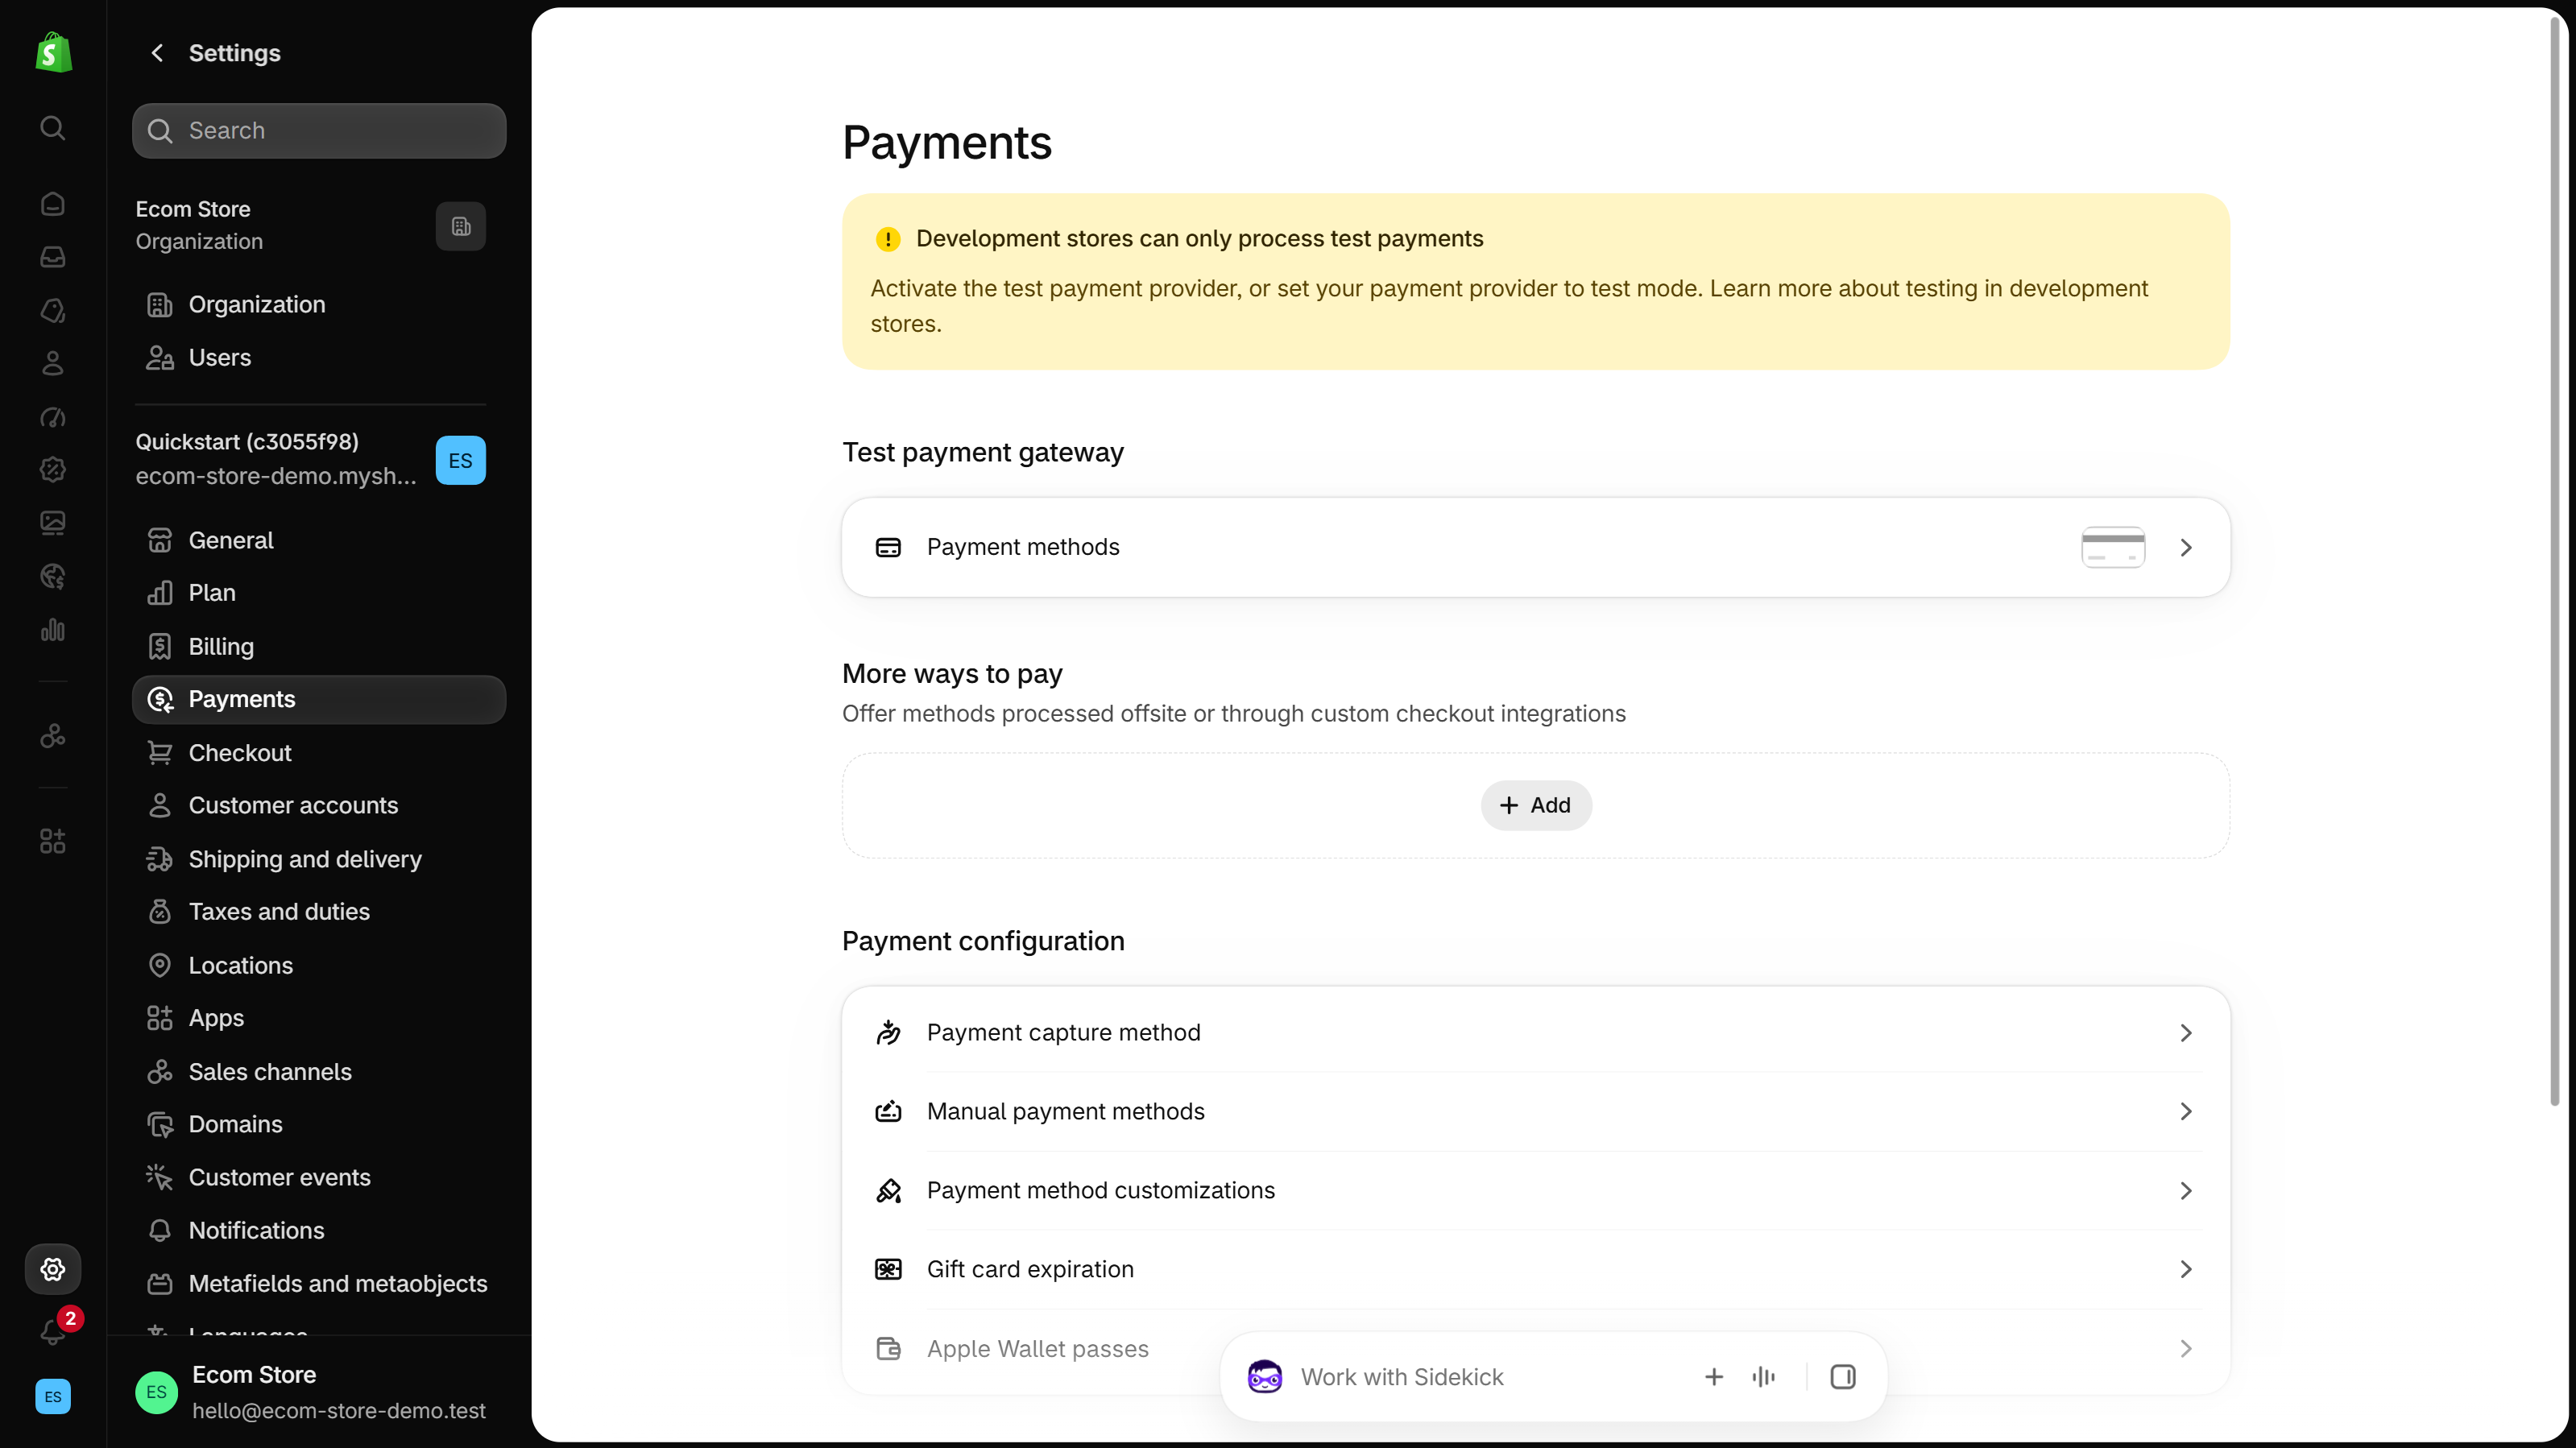Click the ES store avatar badge
This screenshot has width=2576, height=1448.
[x=461, y=460]
